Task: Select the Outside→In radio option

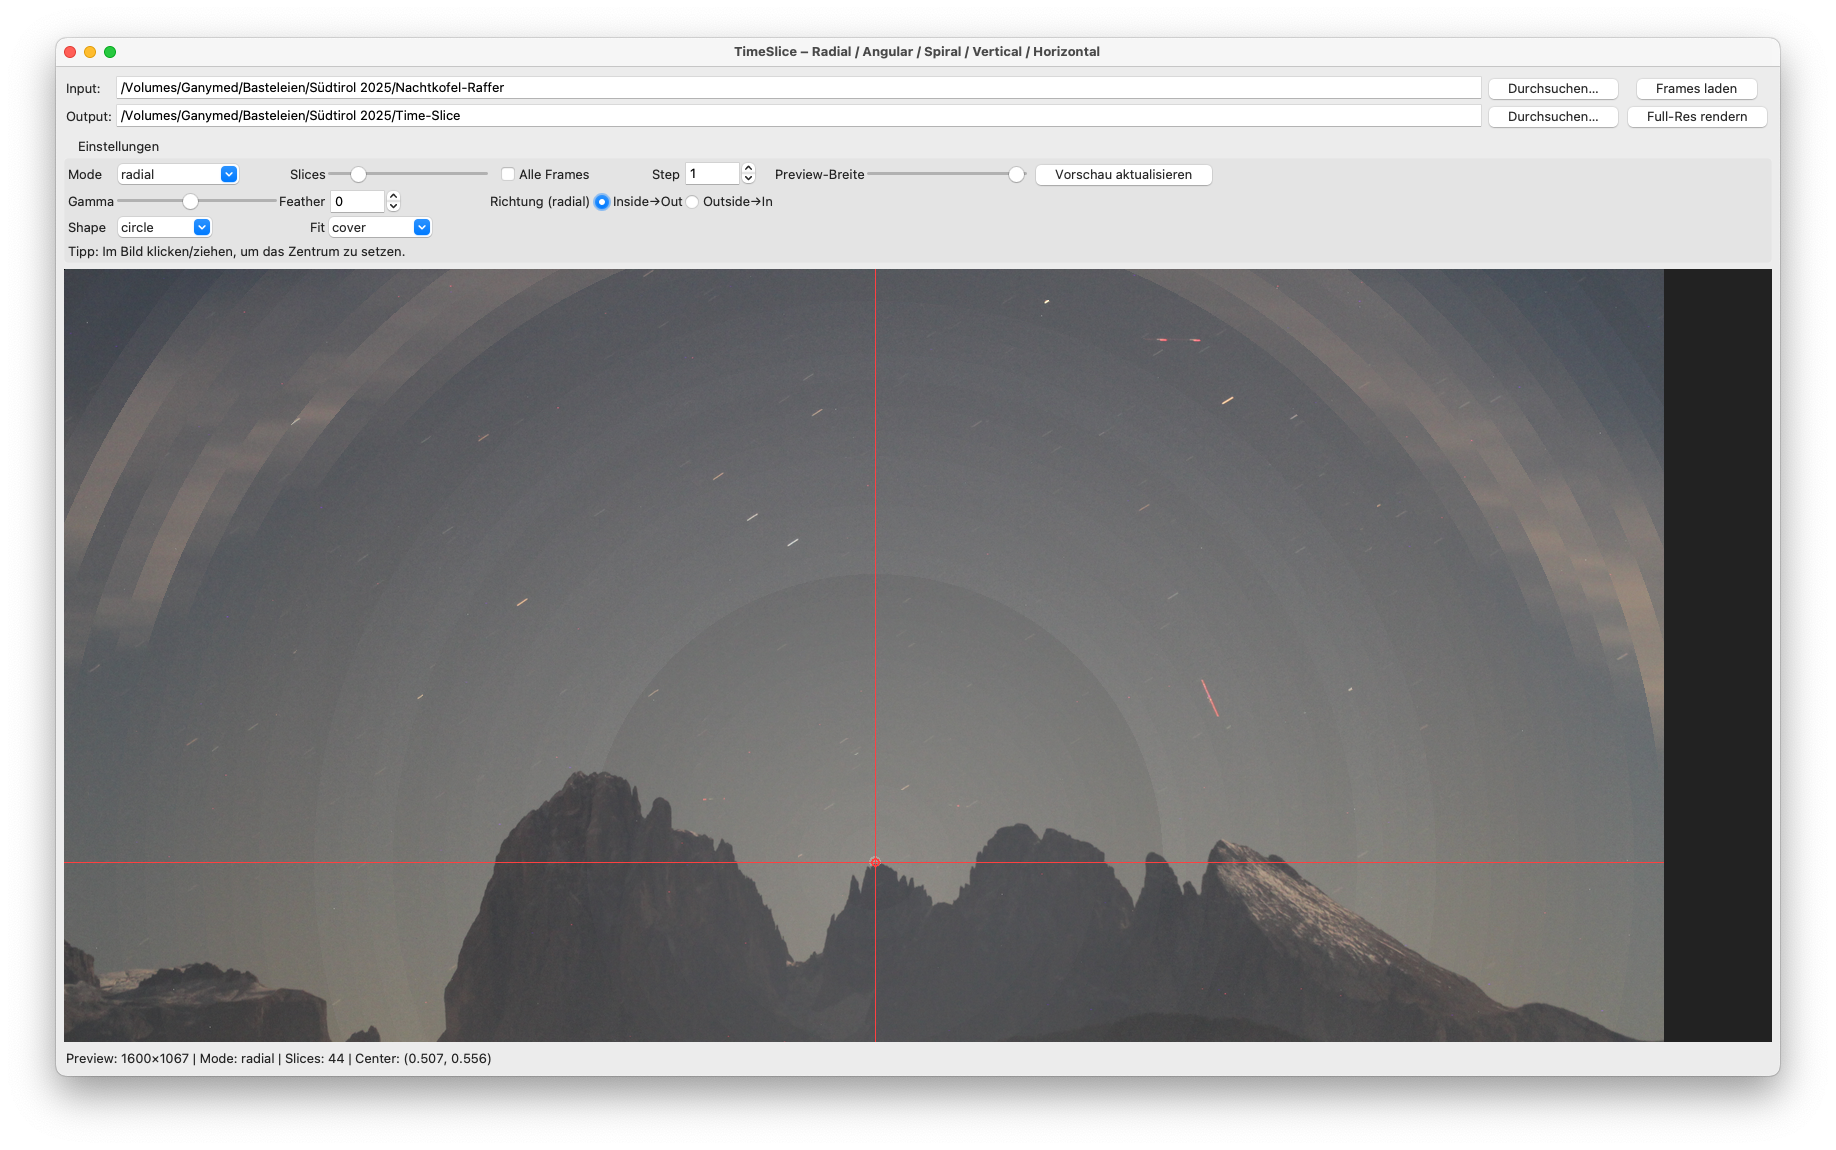Action: (x=692, y=202)
